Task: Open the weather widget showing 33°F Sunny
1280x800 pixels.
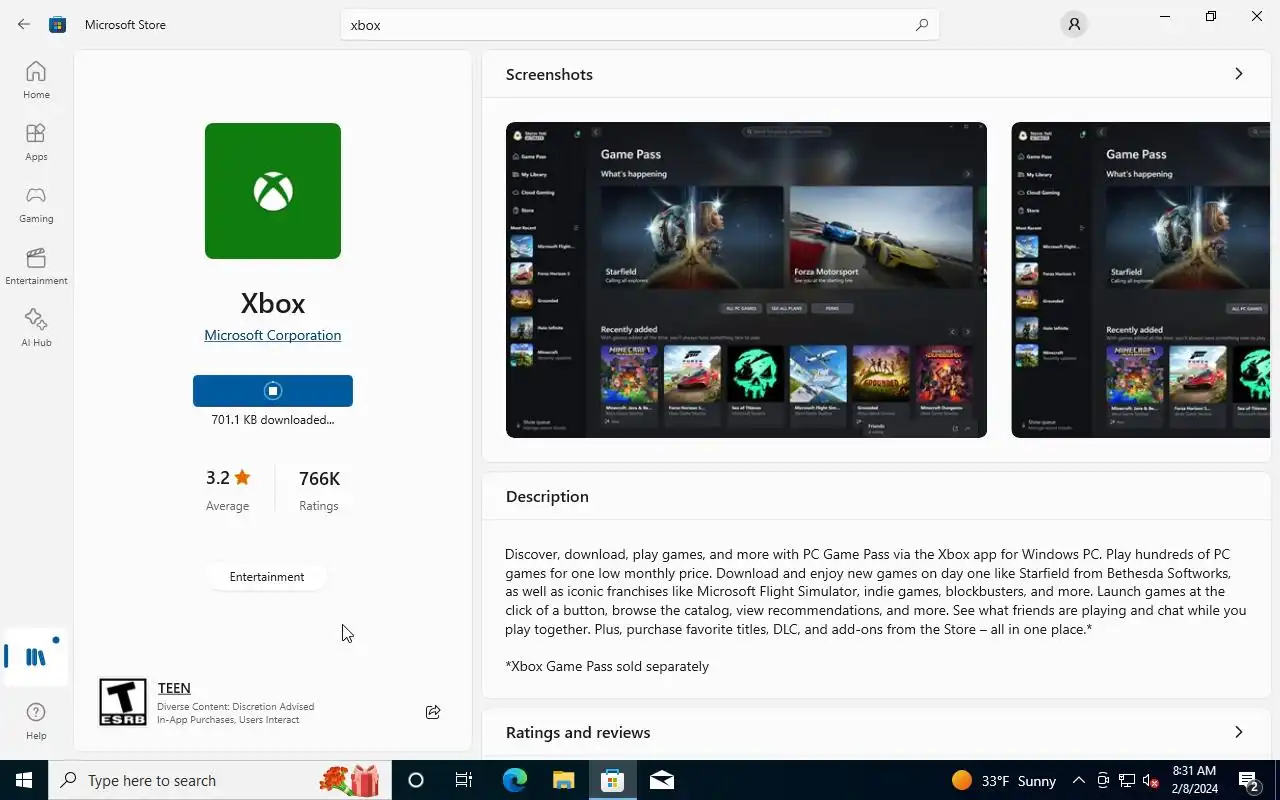Action: (x=1003, y=780)
